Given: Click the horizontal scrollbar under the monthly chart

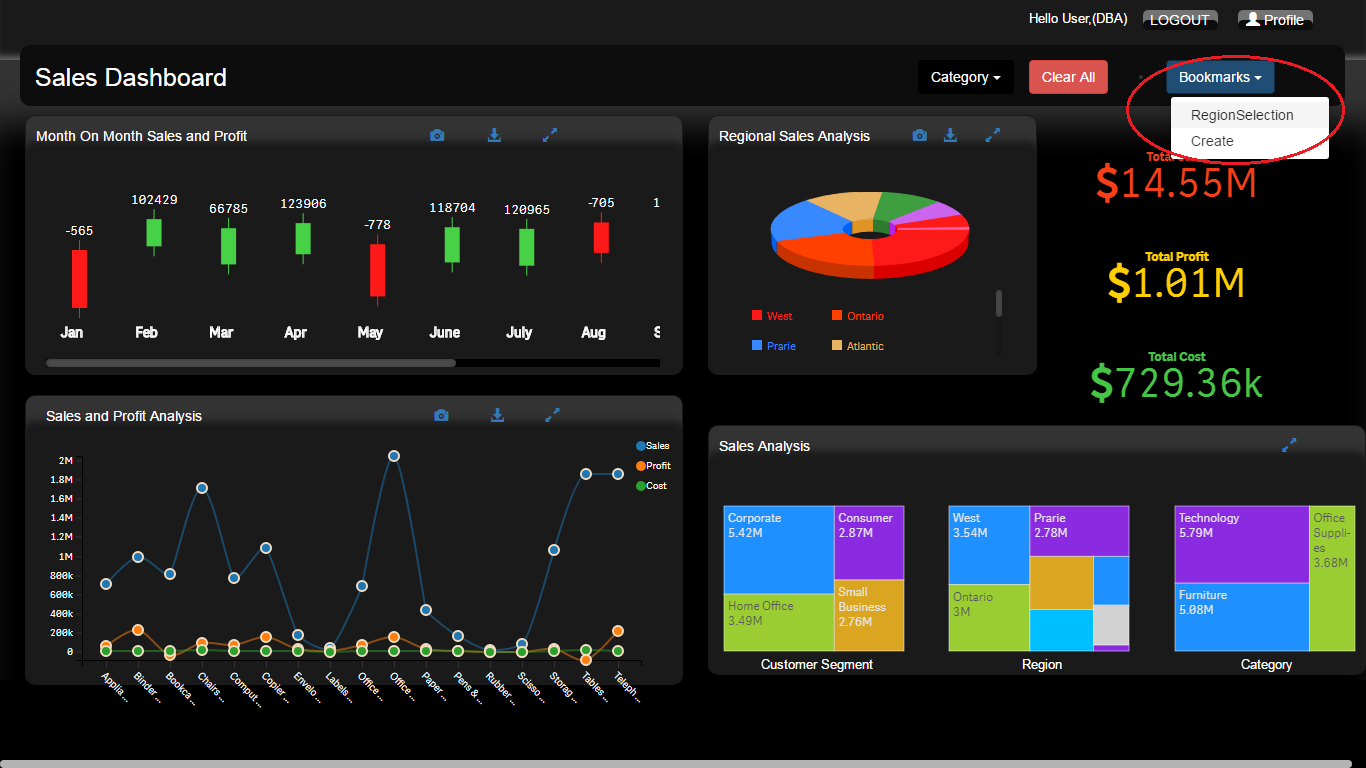Looking at the screenshot, I should [250, 363].
